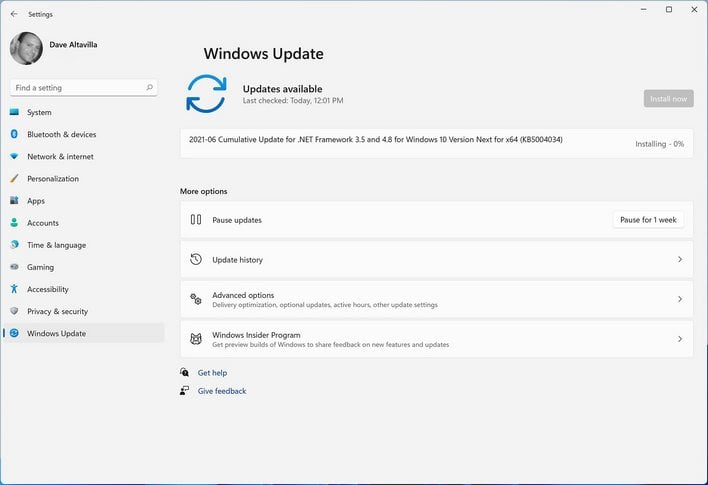Image resolution: width=708 pixels, height=485 pixels.
Task: Click the Update history clock icon
Action: 196,259
